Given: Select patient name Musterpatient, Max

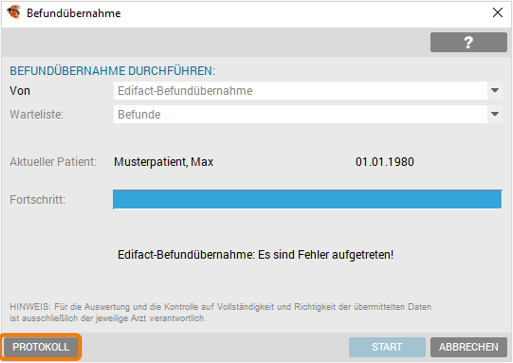Looking at the screenshot, I should pos(164,162).
